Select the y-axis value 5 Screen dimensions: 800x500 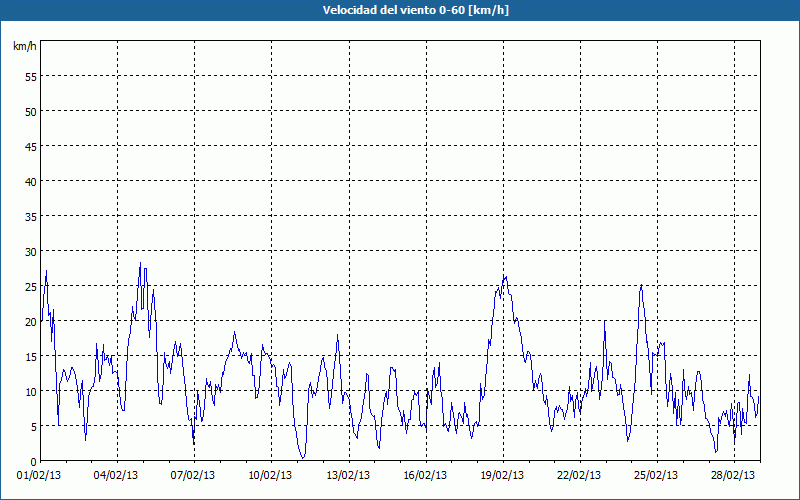(34, 427)
